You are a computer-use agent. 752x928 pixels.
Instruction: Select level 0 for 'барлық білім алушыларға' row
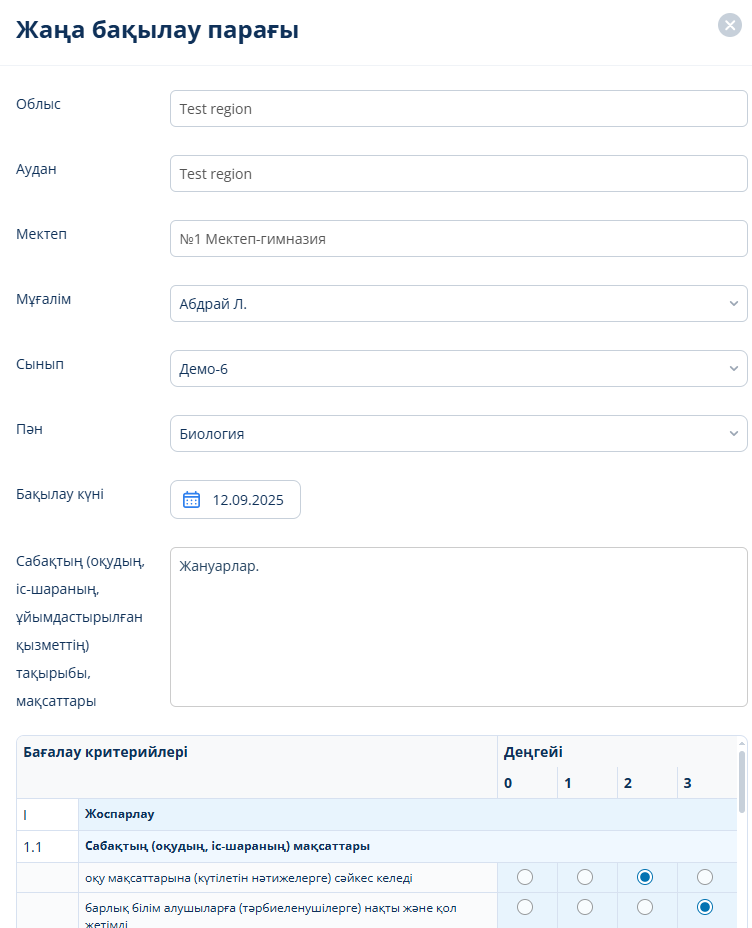(x=525, y=907)
